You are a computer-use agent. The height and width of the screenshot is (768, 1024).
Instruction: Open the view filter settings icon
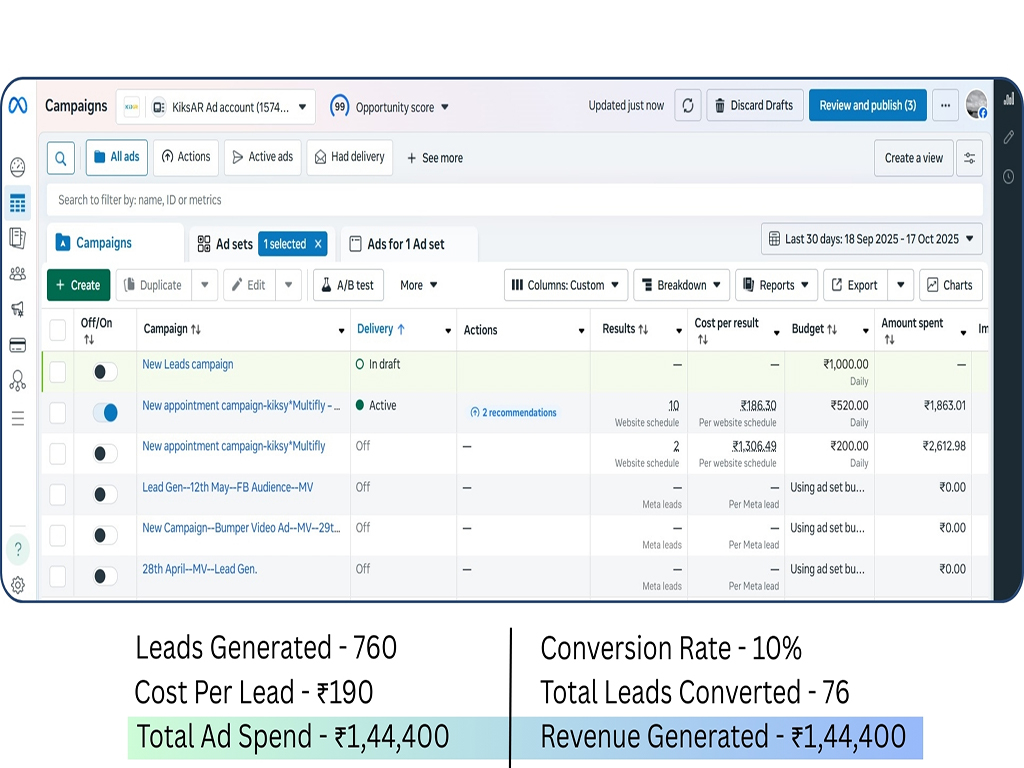(968, 158)
